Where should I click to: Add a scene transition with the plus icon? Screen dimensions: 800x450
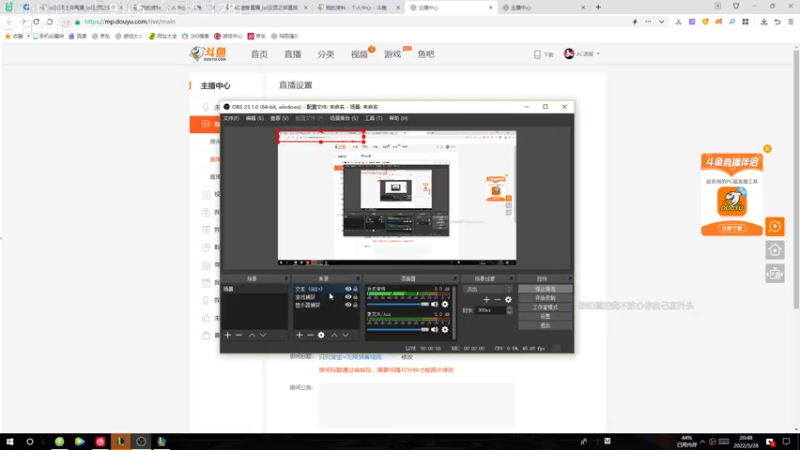tap(486, 300)
